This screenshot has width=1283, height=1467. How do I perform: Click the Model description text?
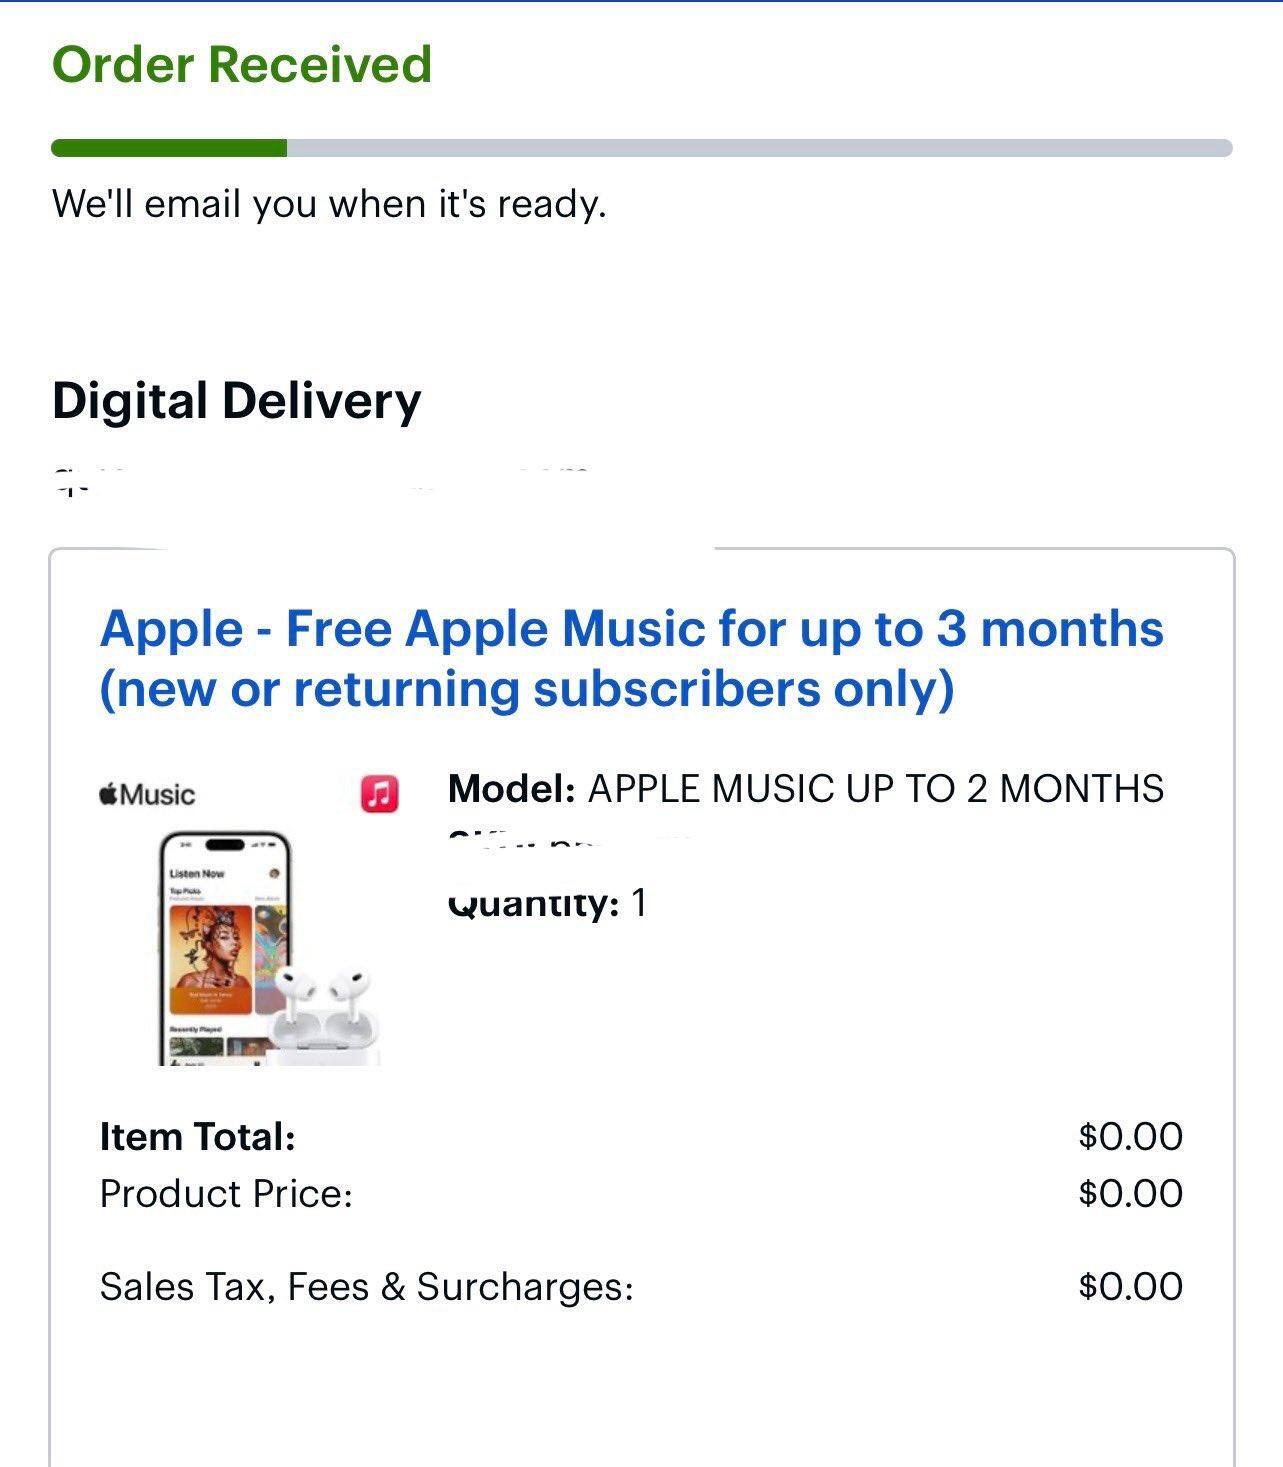[x=804, y=789]
